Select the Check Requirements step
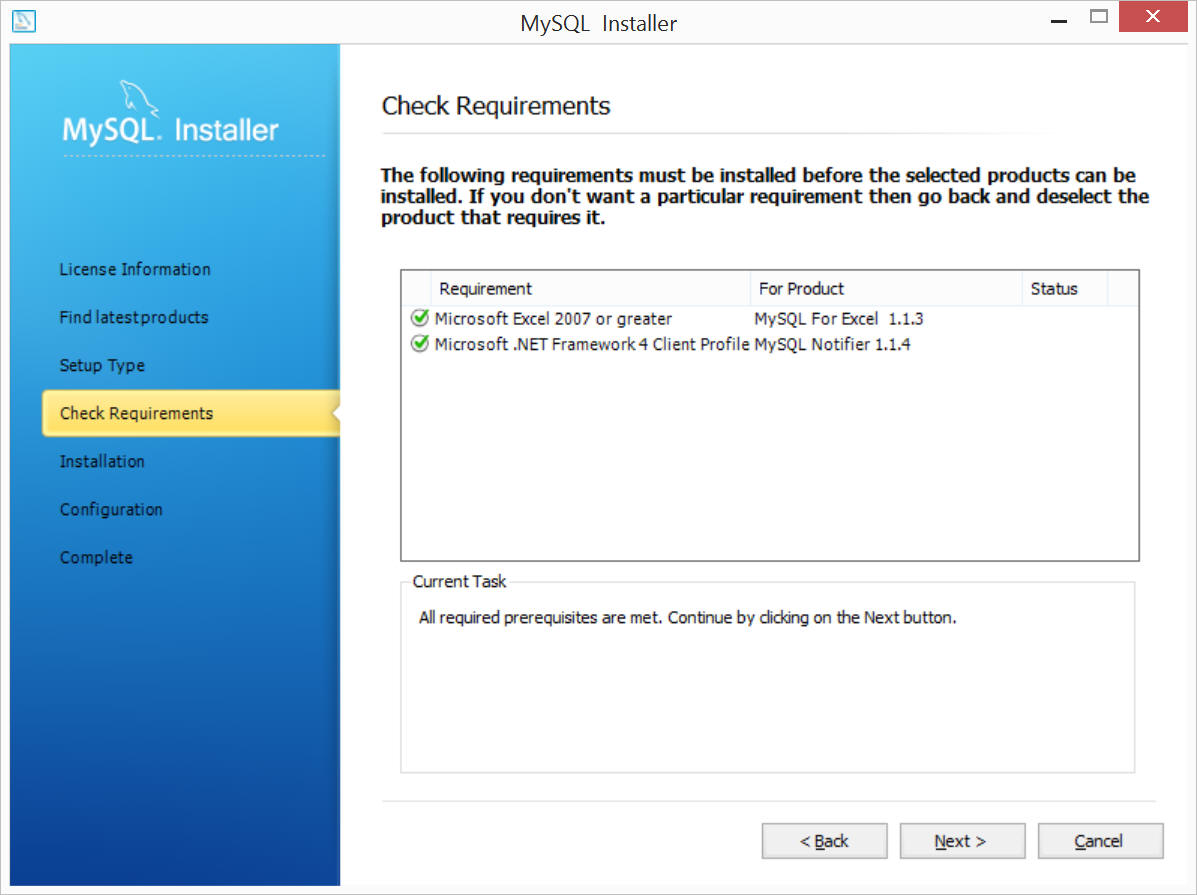Viewport: 1197px width, 895px height. (x=191, y=413)
